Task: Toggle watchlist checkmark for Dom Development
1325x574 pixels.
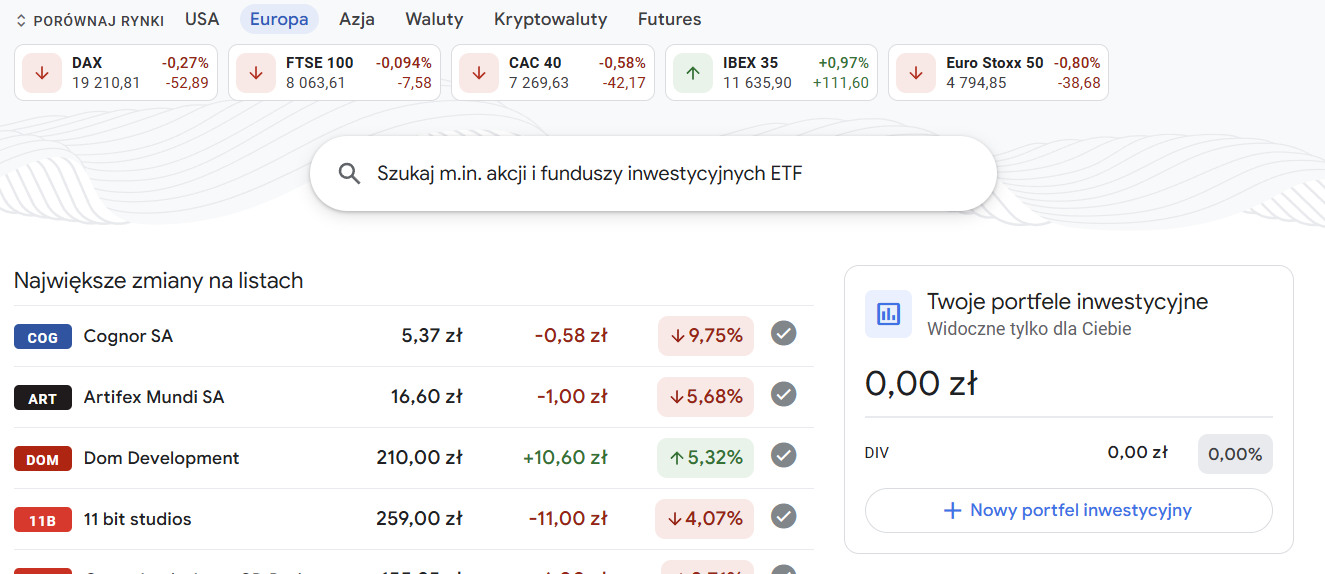Action: tap(784, 456)
